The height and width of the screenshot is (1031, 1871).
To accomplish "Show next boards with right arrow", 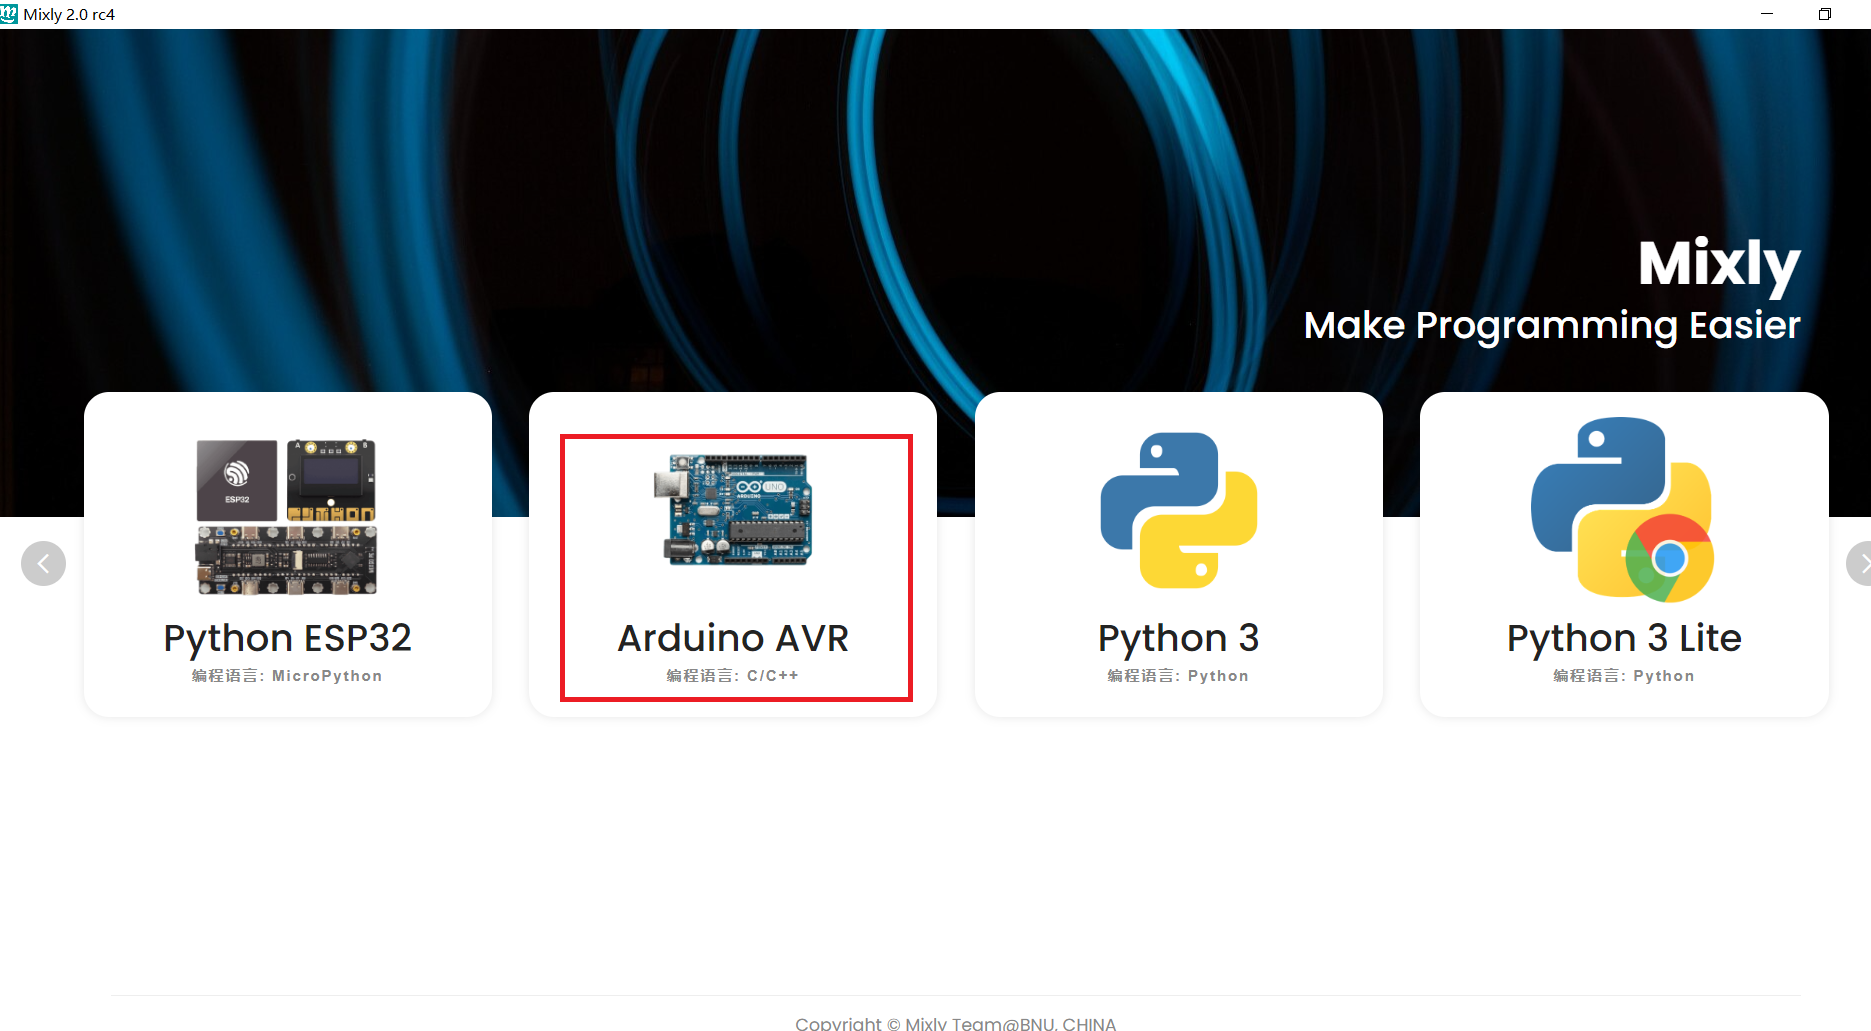I will pyautogui.click(x=1859, y=563).
